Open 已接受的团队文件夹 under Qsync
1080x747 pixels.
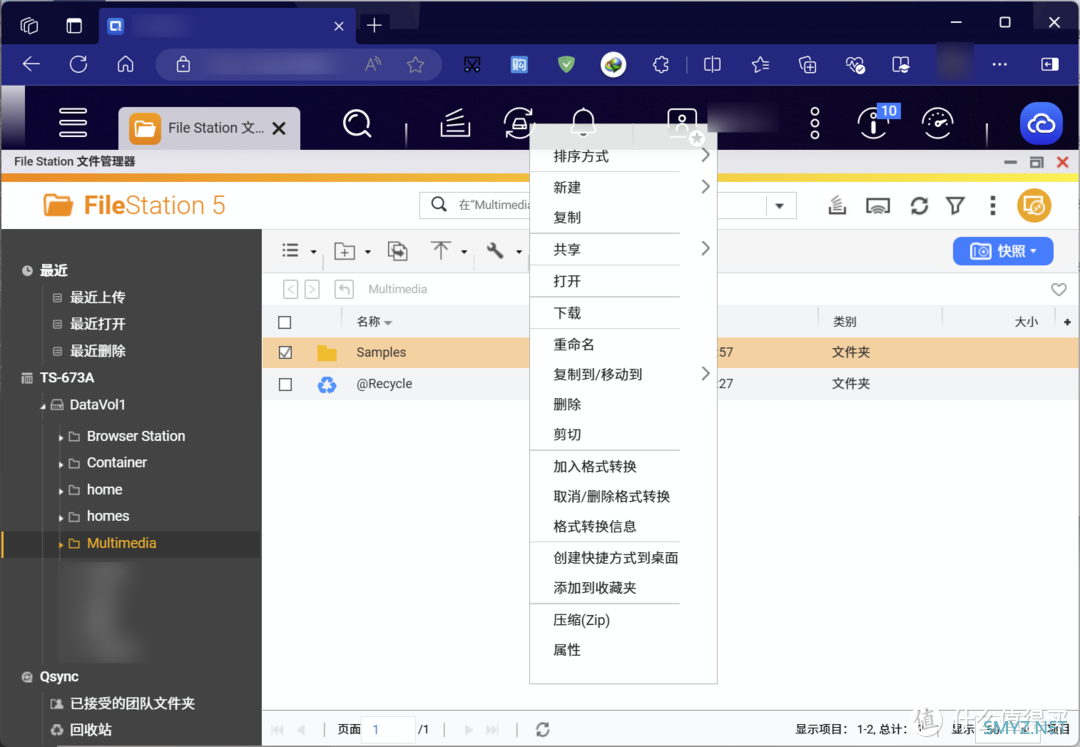tap(132, 704)
